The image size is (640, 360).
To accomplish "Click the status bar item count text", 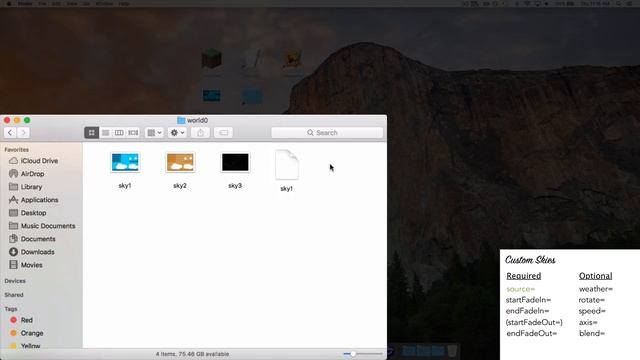I will pos(192,354).
